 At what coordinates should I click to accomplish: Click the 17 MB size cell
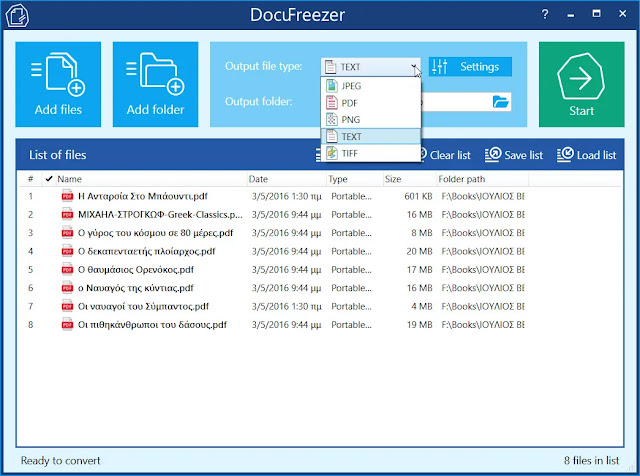[x=419, y=270]
